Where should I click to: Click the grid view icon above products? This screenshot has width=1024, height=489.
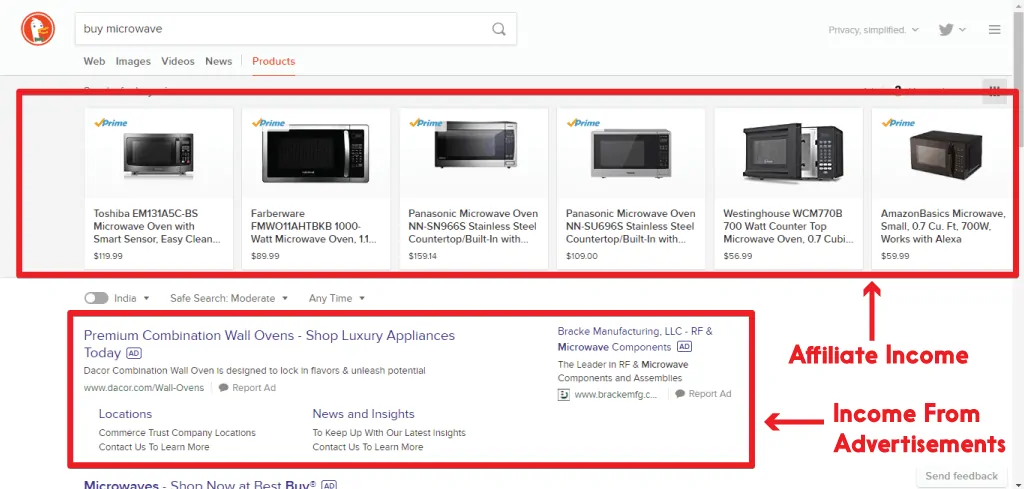tap(994, 91)
